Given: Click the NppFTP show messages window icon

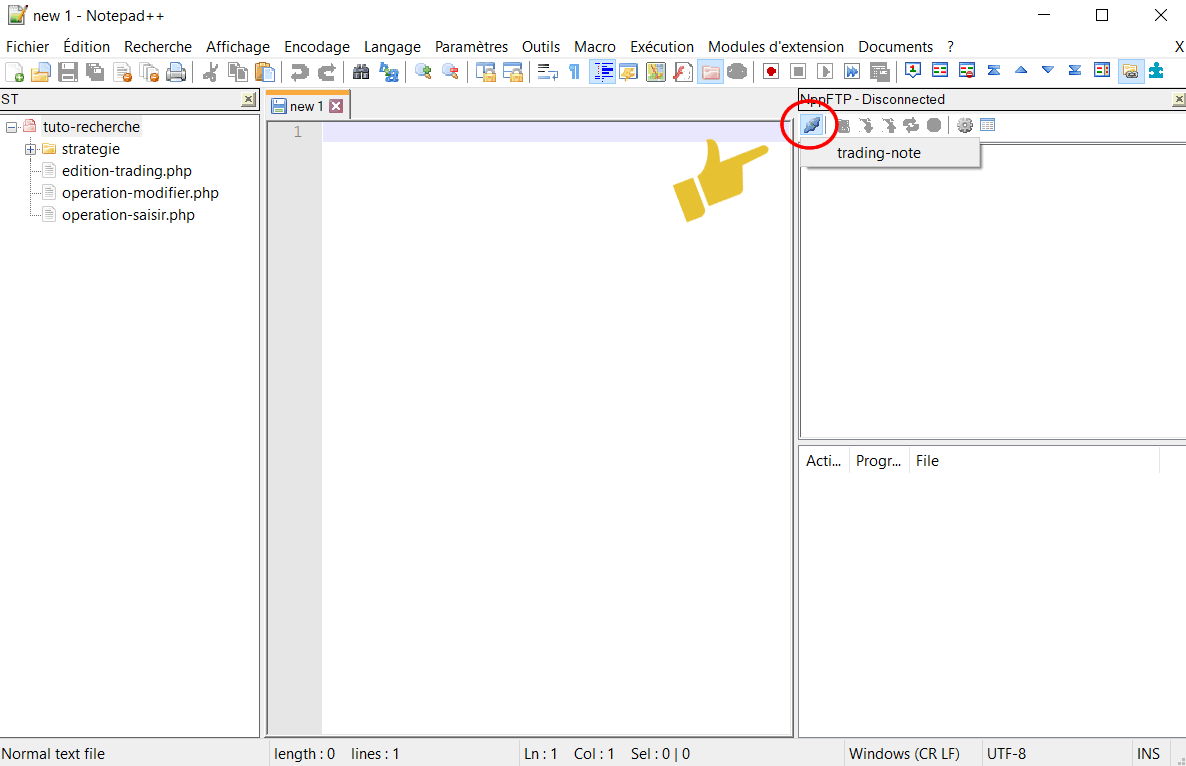Looking at the screenshot, I should [988, 125].
